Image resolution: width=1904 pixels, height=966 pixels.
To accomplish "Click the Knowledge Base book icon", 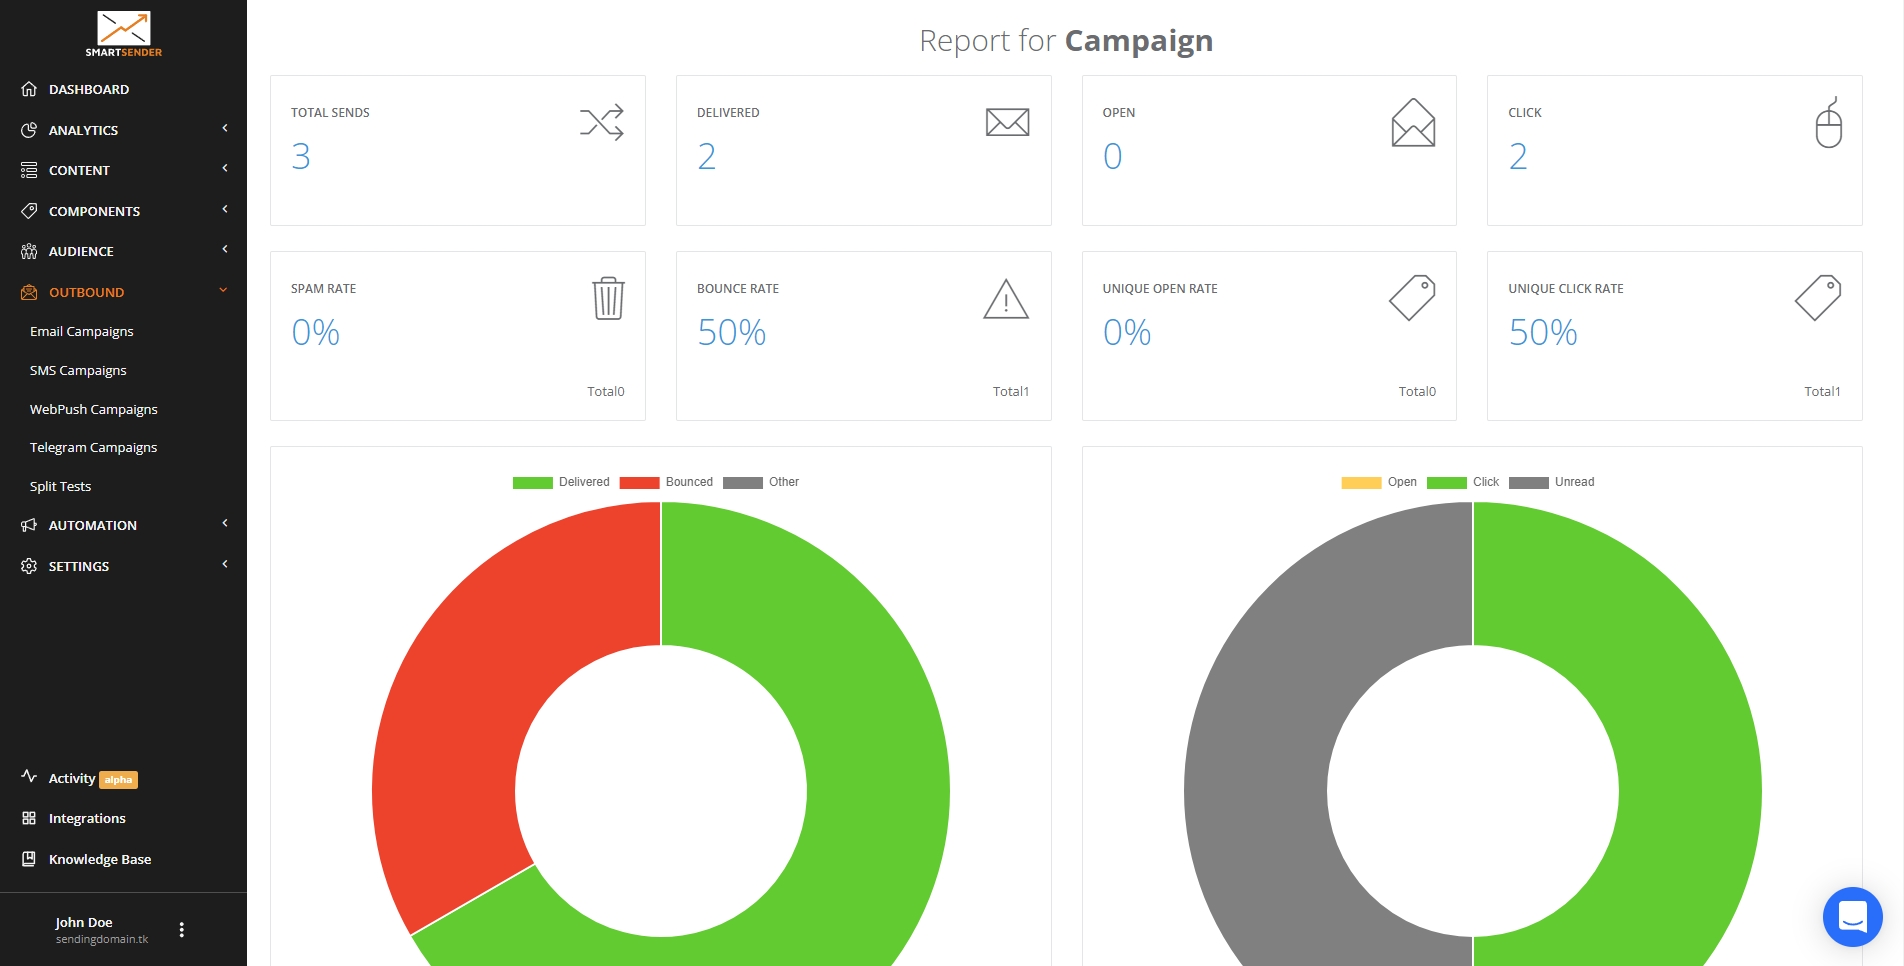I will pyautogui.click(x=29, y=859).
